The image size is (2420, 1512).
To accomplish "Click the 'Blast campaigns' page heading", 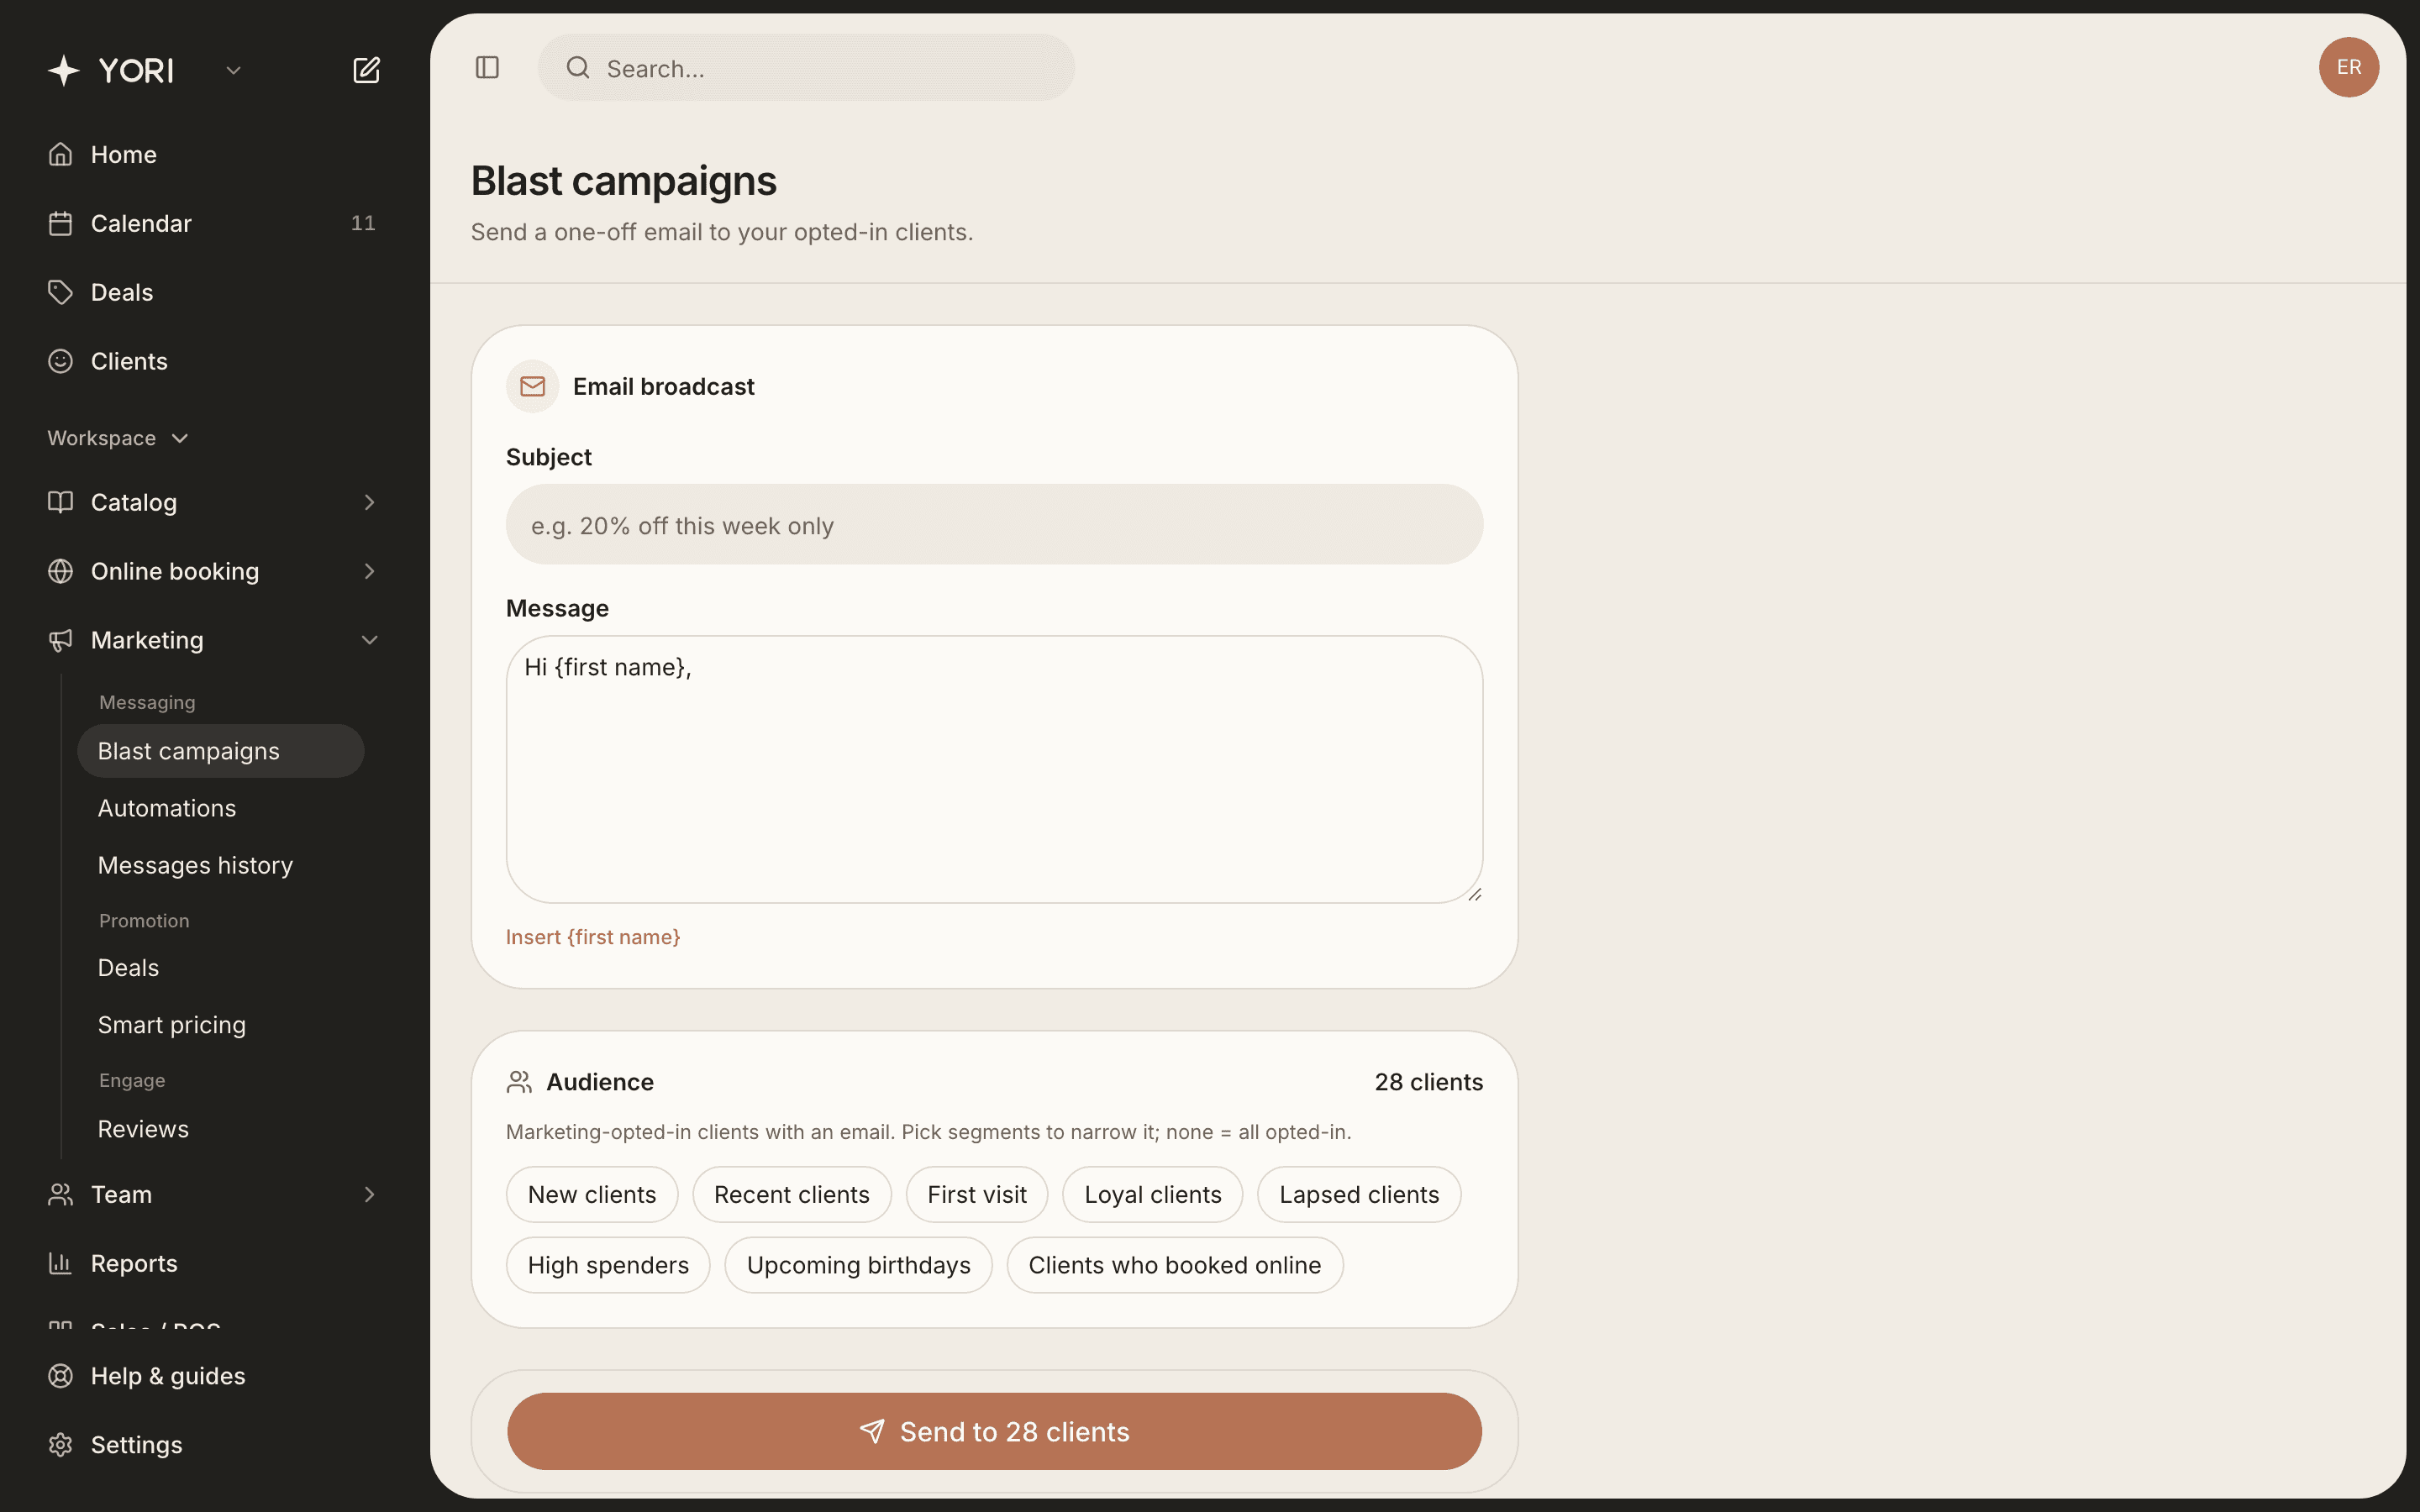I will [x=624, y=181].
